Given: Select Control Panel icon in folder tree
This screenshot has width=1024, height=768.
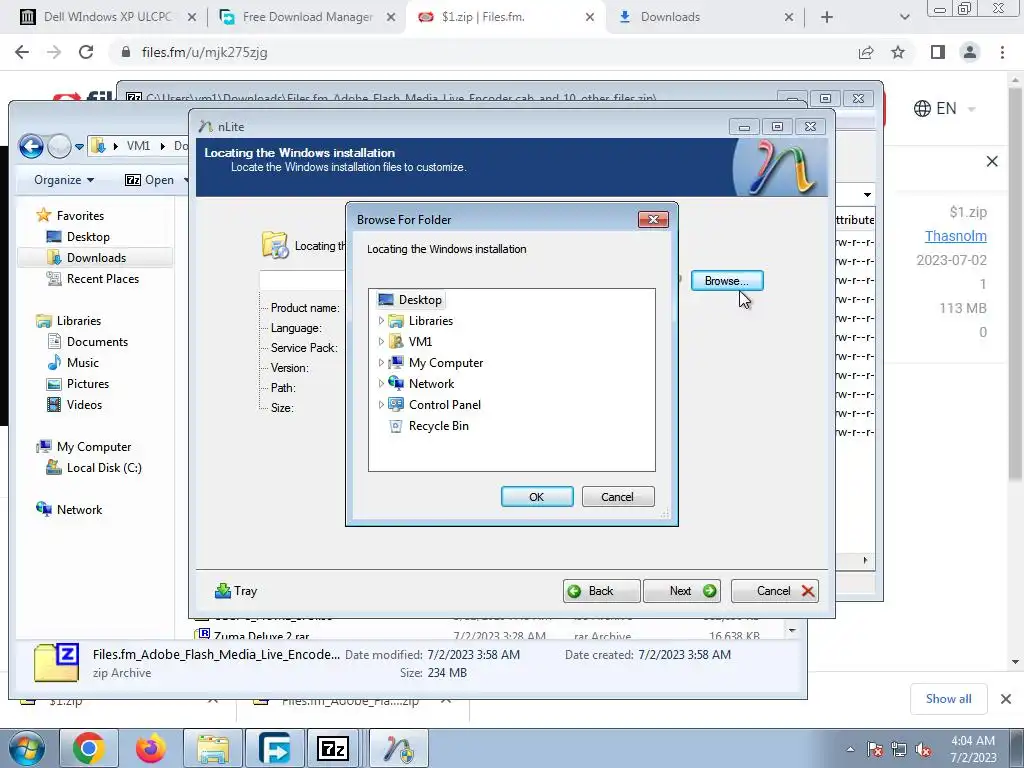Looking at the screenshot, I should (x=396, y=404).
